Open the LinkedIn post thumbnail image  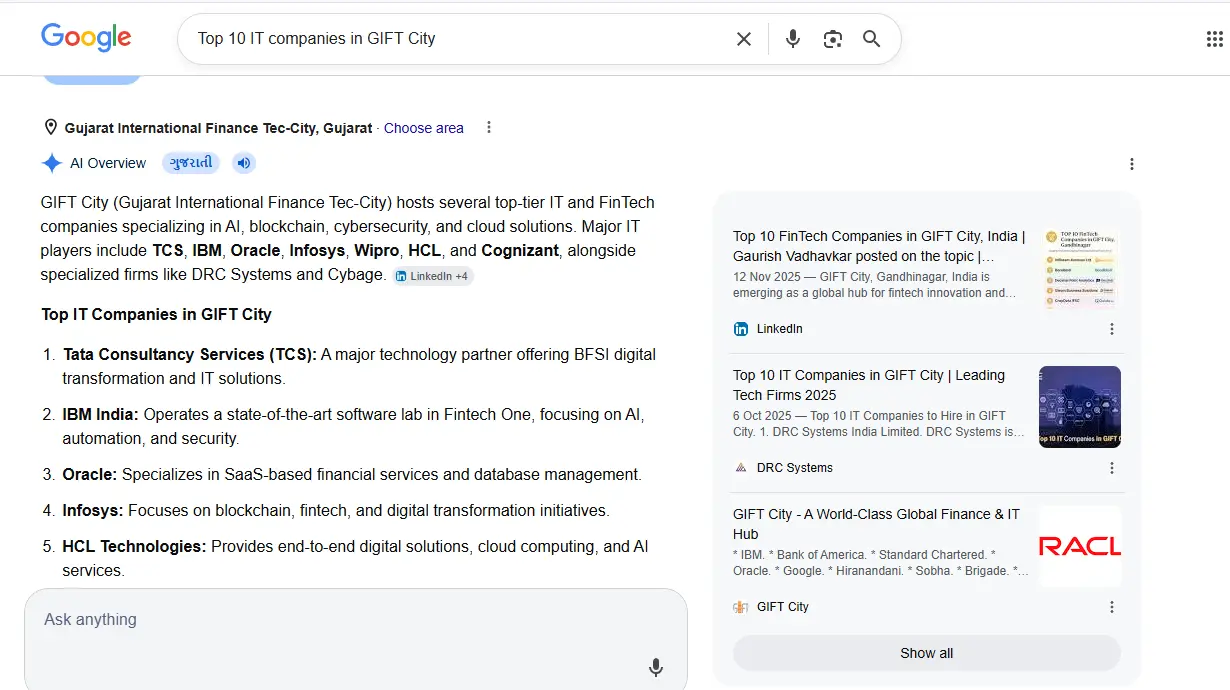click(1080, 268)
